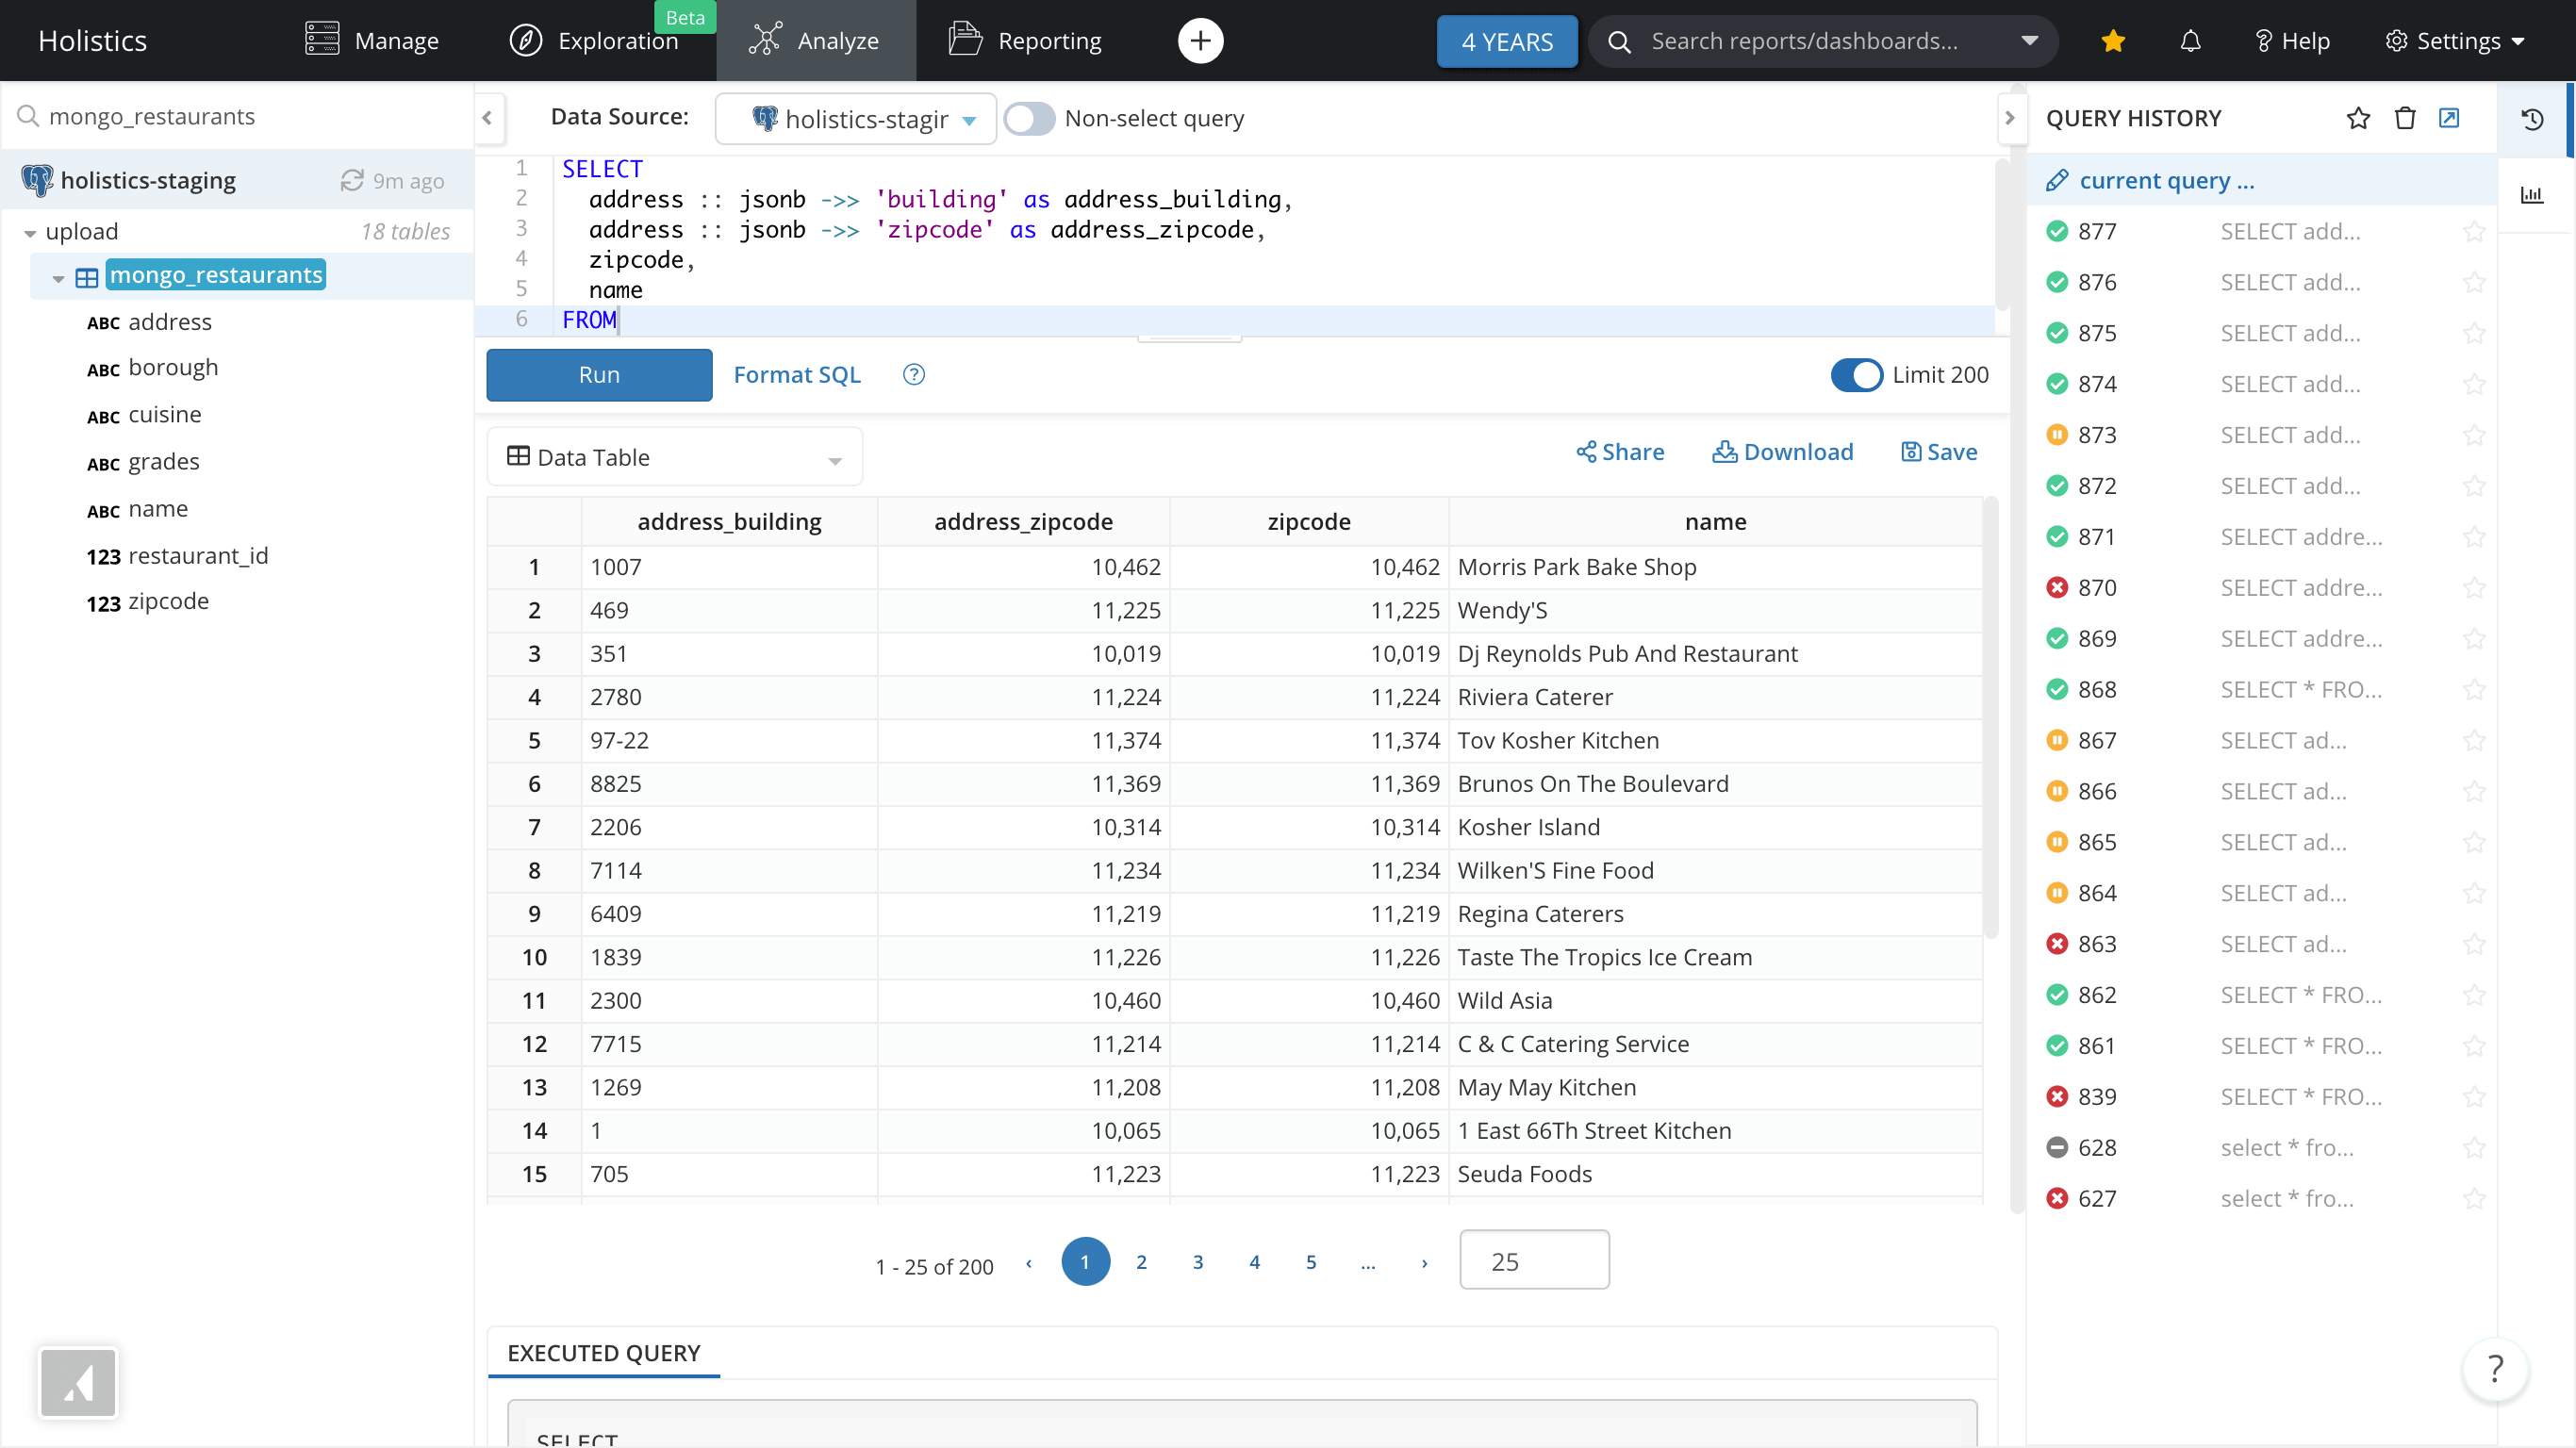The width and height of the screenshot is (2576, 1448).
Task: Click the favorites star icon in the top bar
Action: [x=2113, y=41]
